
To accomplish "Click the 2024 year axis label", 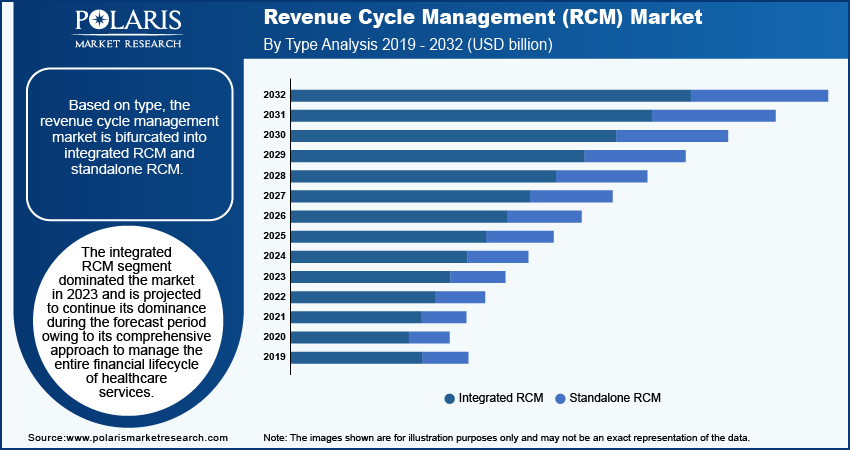I will [x=274, y=256].
